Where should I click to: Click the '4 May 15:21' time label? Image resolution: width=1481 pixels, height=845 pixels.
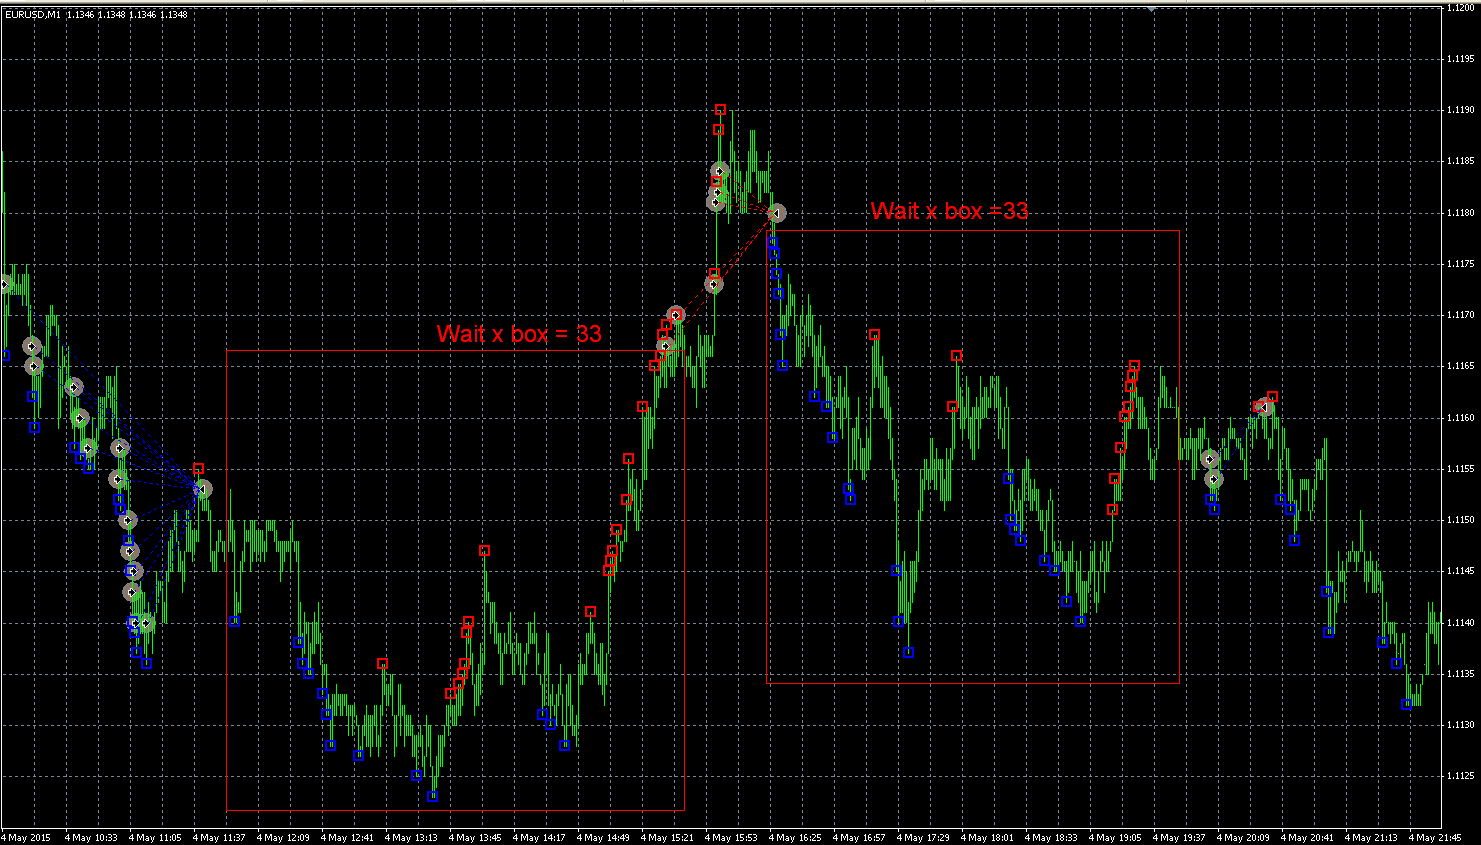click(667, 838)
